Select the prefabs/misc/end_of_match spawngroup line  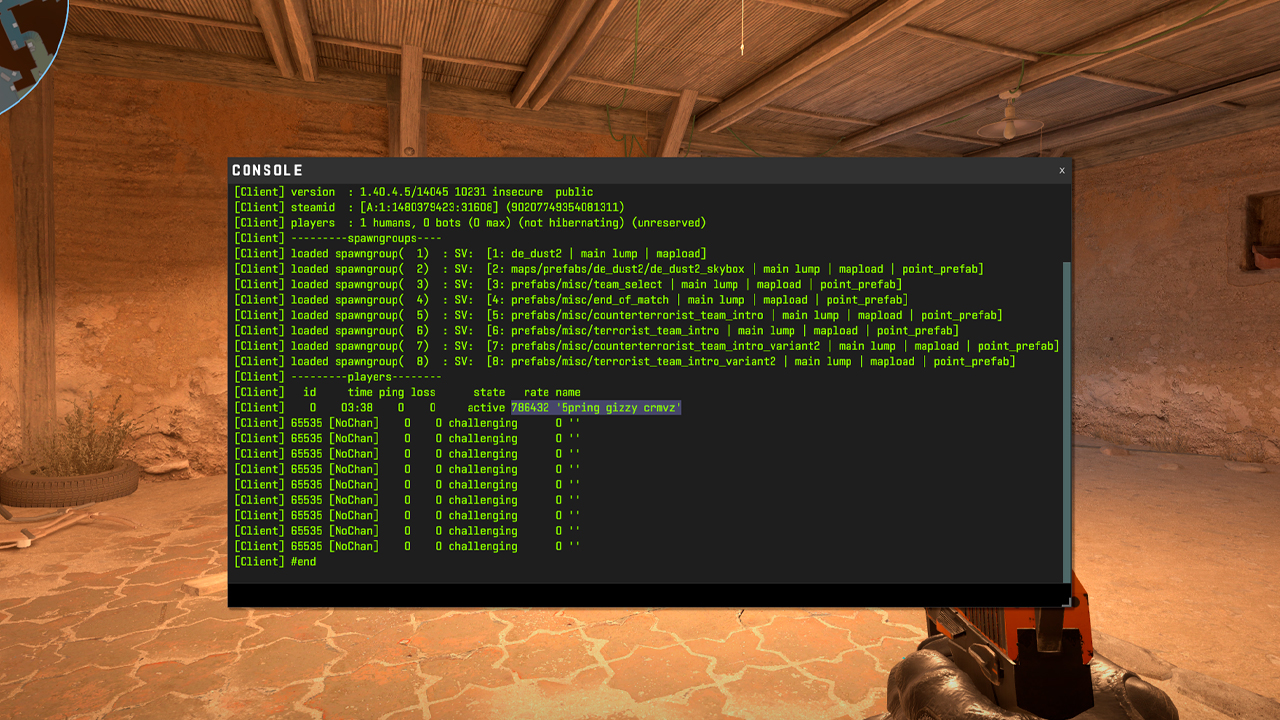pyautogui.click(x=570, y=300)
